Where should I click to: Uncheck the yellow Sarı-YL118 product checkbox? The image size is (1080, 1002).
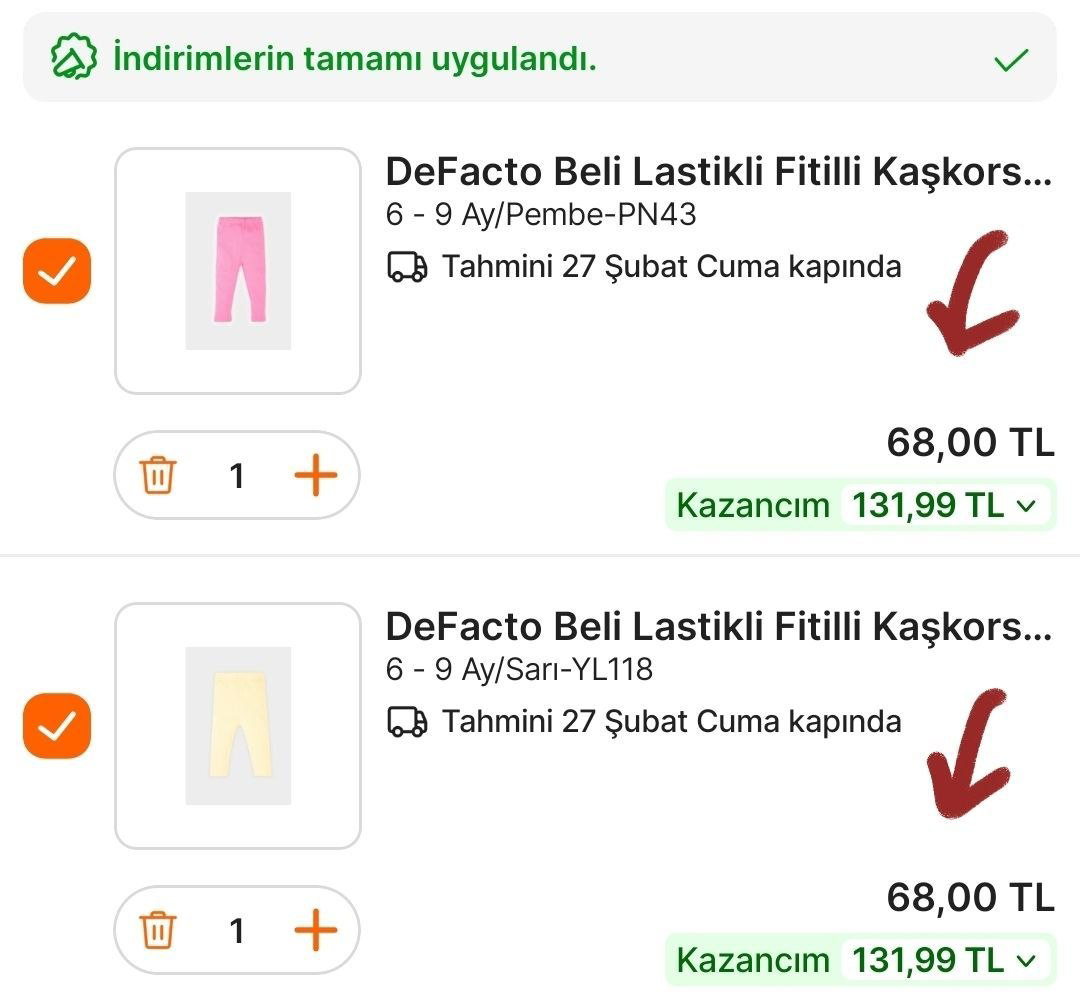pos(57,725)
